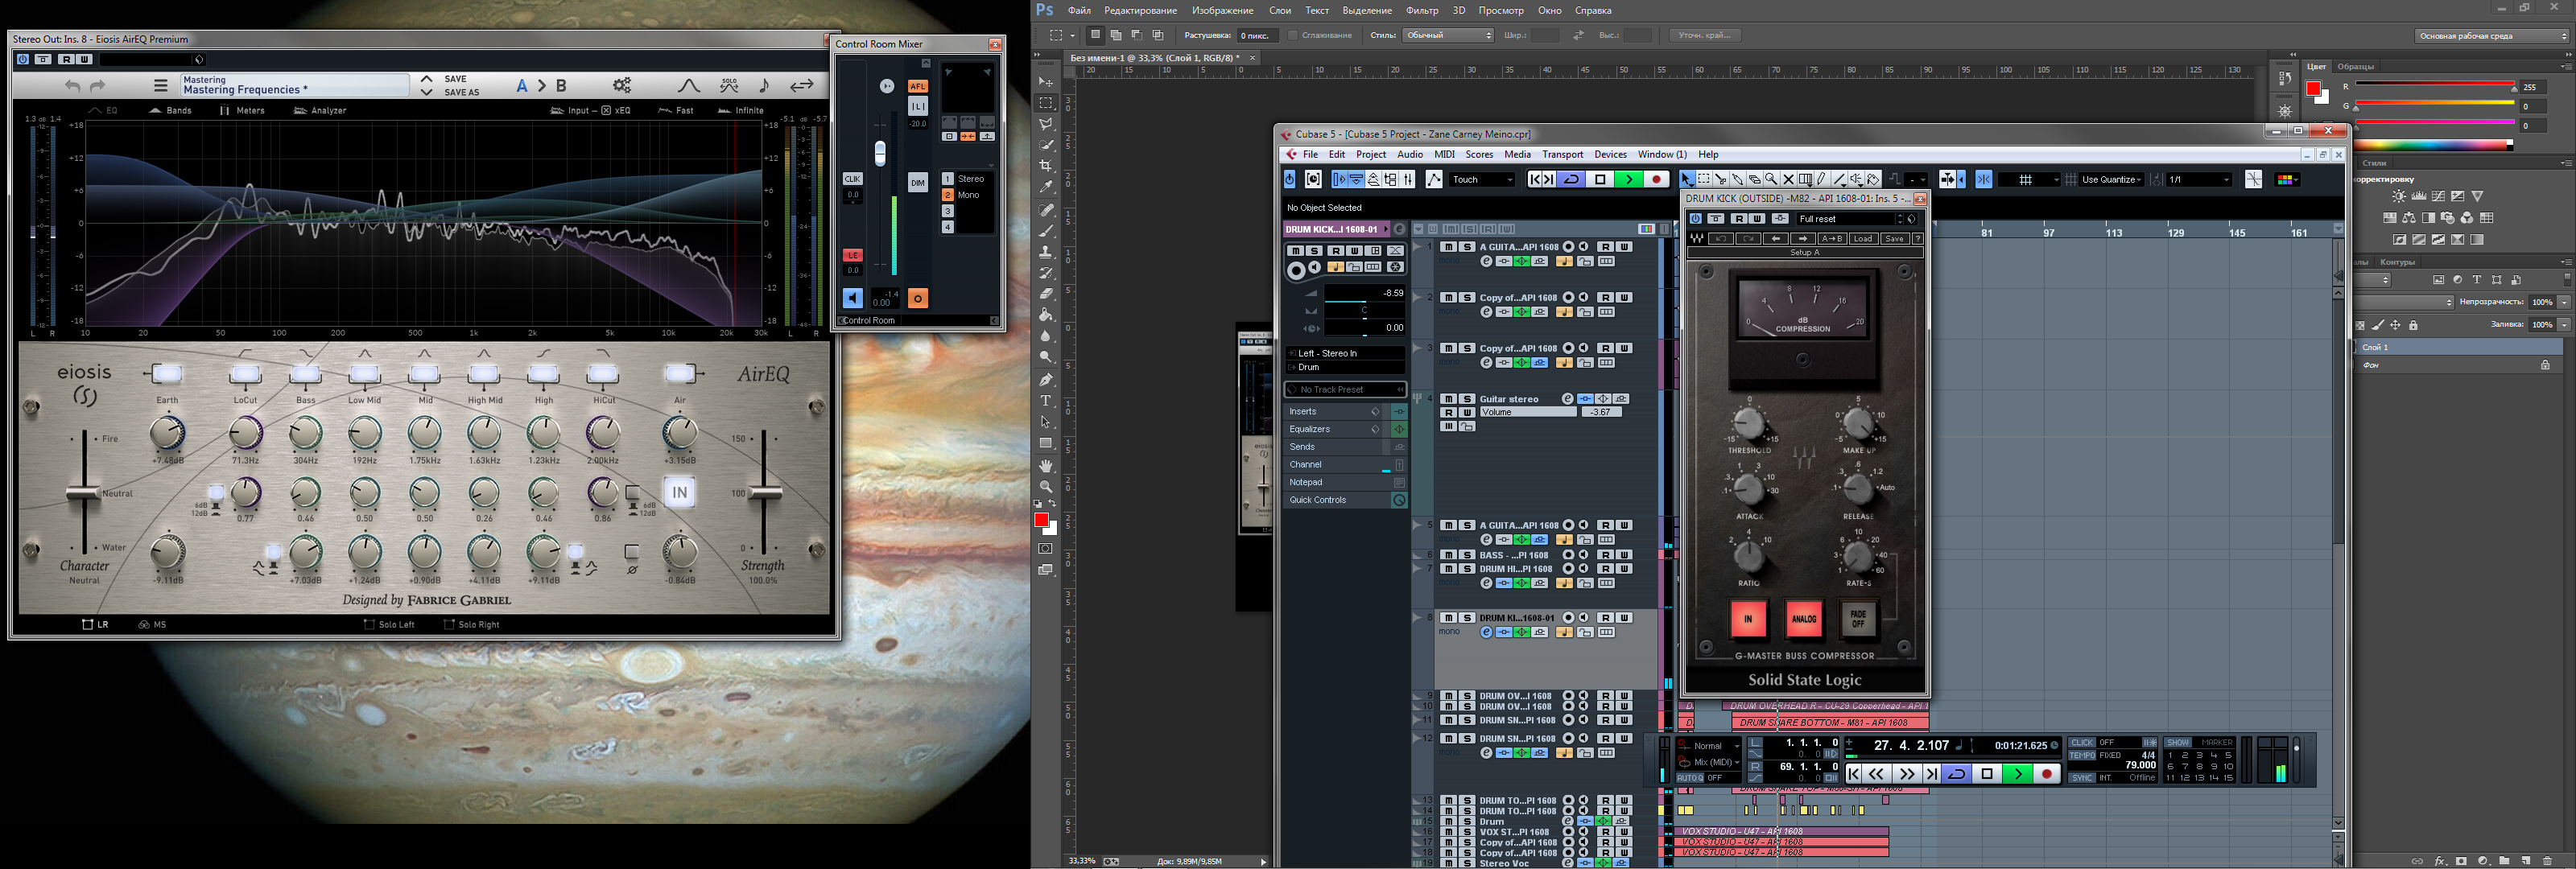Open the Touch automation mode dropdown

pyautogui.click(x=1482, y=179)
